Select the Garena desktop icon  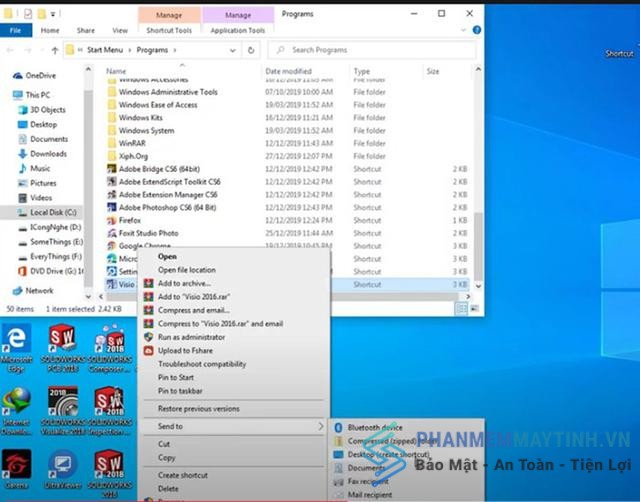point(17,469)
